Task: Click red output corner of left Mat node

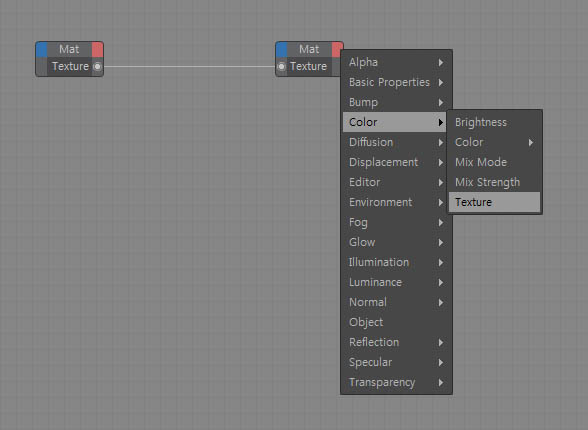Action: pyautogui.click(x=98, y=49)
